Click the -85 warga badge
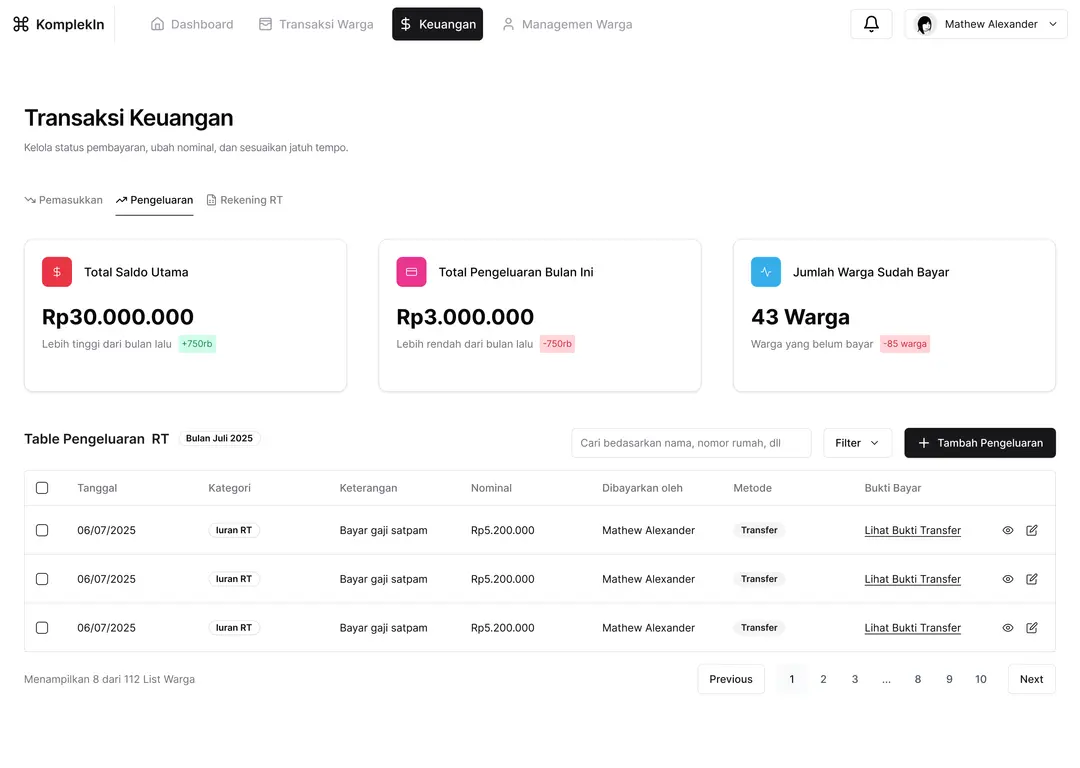This screenshot has width=1080, height=768. pyautogui.click(x=905, y=344)
